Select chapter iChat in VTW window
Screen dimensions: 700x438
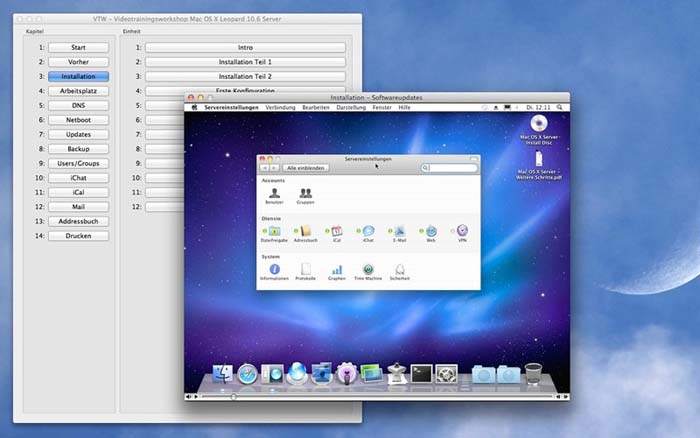[78, 178]
